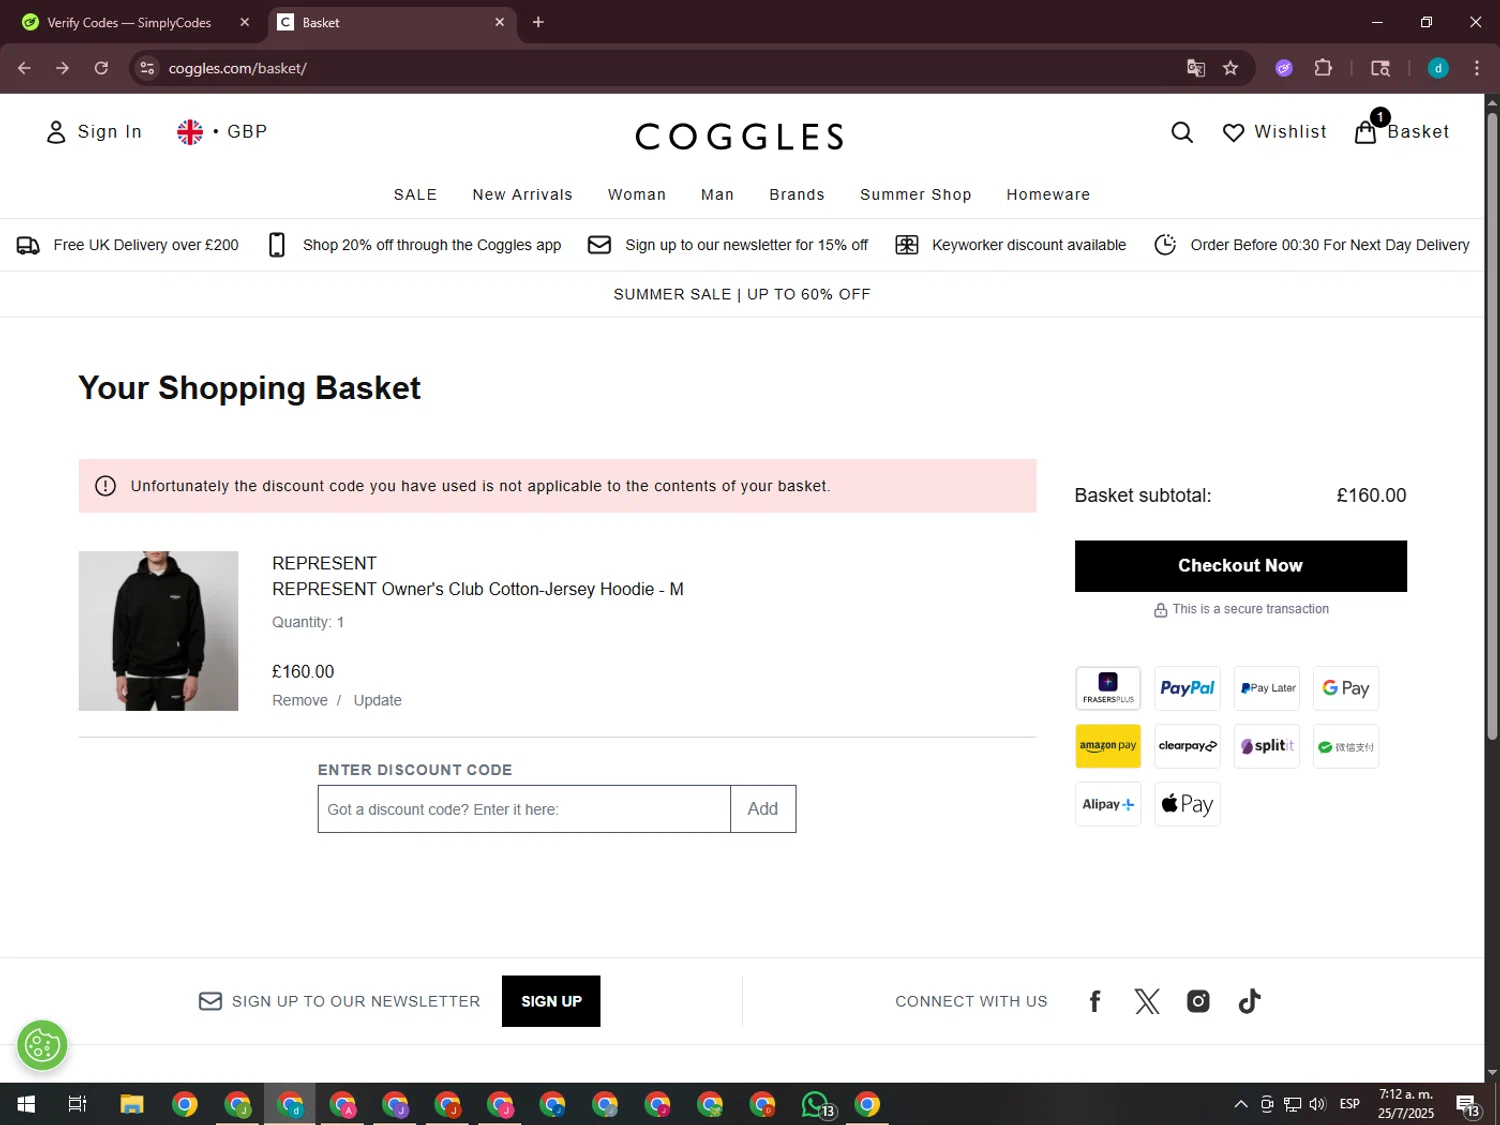1500x1125 pixels.
Task: Click the hoodie product thumbnail
Action: pyautogui.click(x=158, y=631)
